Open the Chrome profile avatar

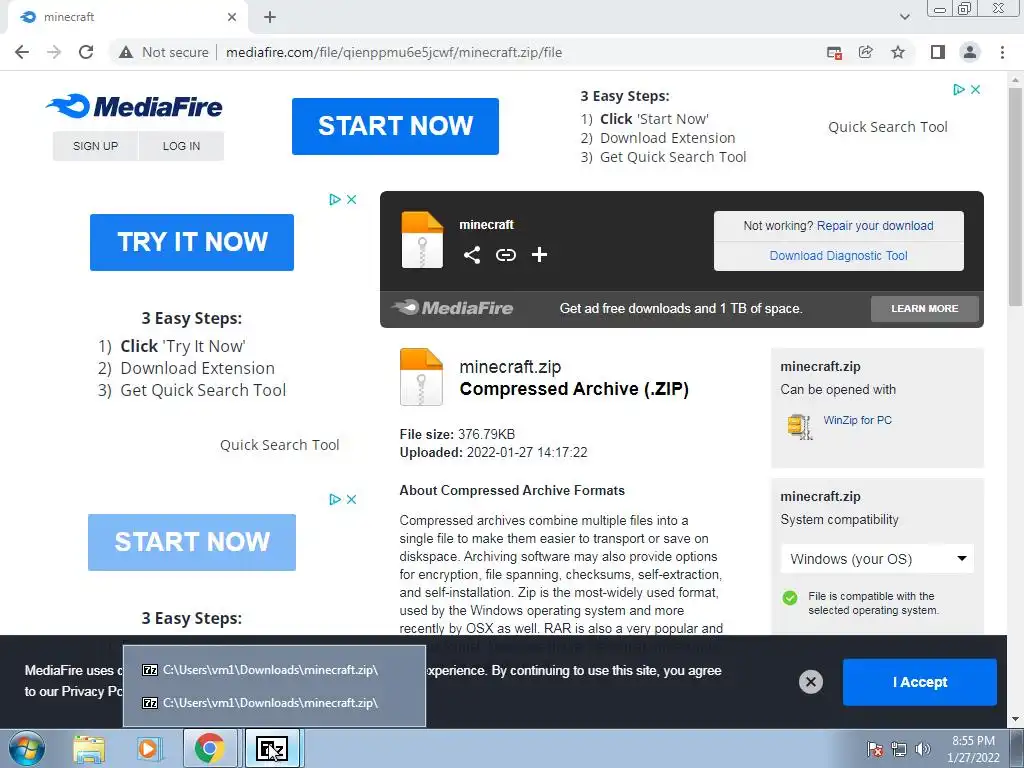tap(970, 52)
